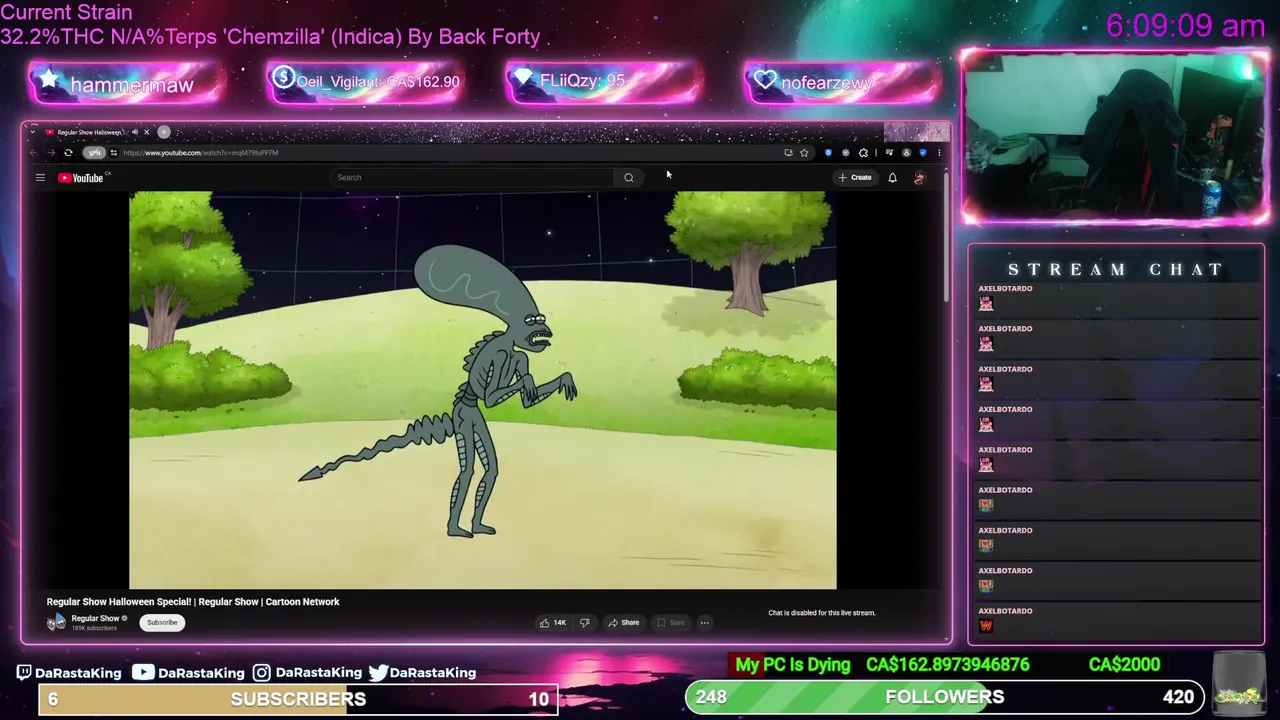Click the install app icon in address bar
This screenshot has height=720, width=1280.
[x=789, y=153]
